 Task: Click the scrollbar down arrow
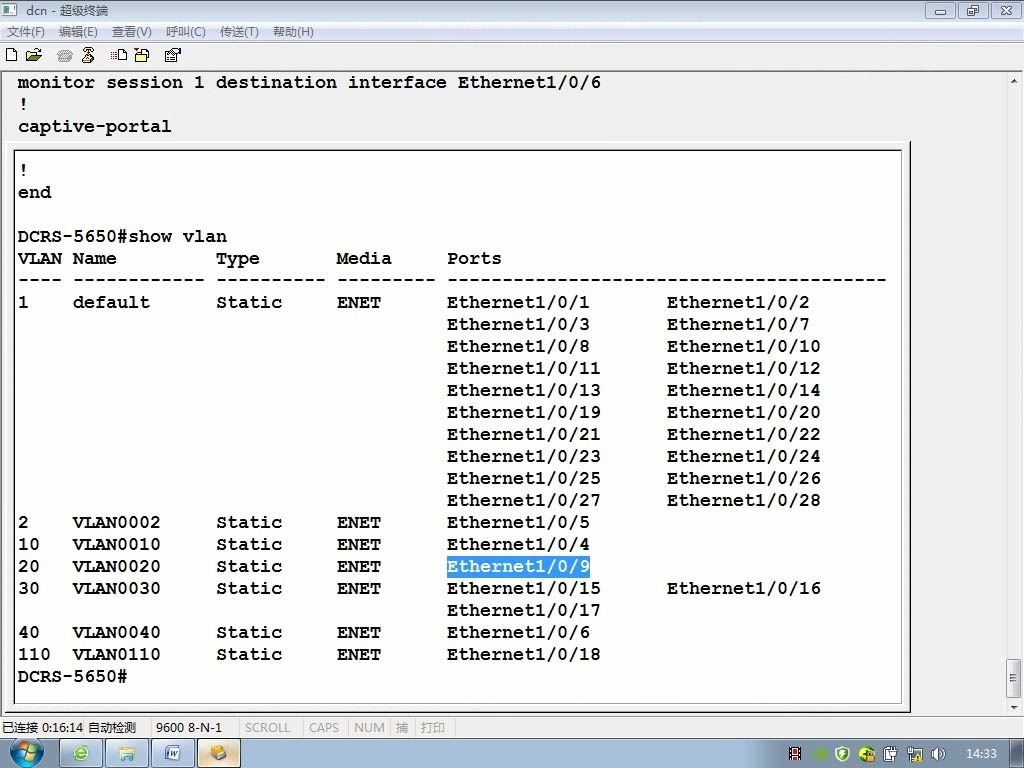1014,707
